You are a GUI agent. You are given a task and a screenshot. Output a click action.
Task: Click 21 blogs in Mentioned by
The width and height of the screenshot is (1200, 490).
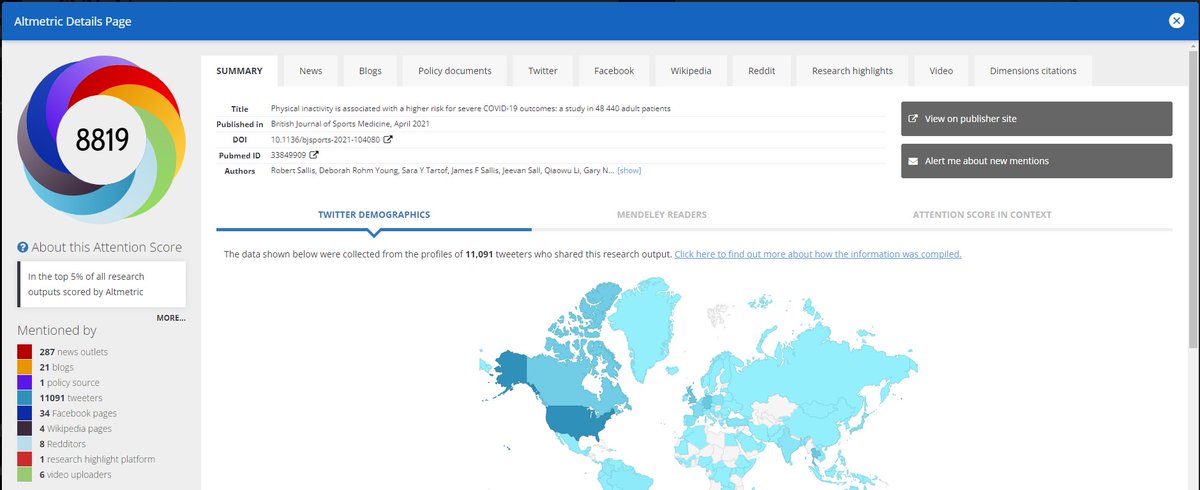(57, 367)
